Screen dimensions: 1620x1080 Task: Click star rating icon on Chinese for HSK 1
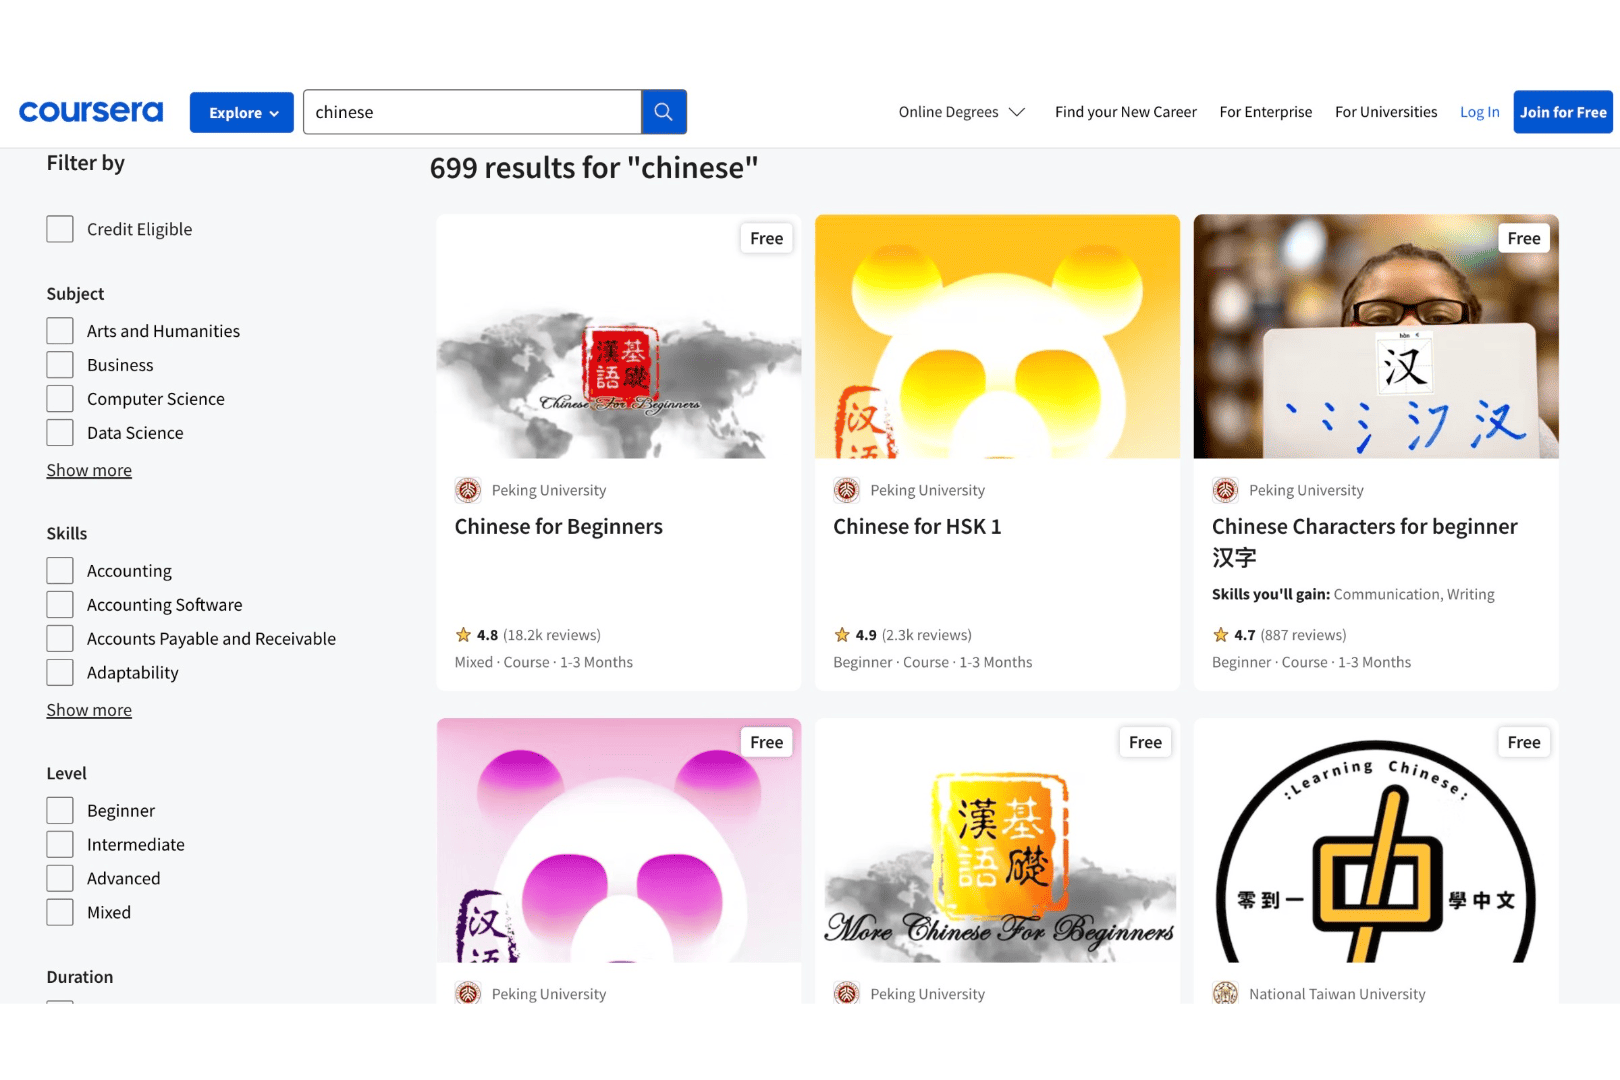tap(842, 635)
